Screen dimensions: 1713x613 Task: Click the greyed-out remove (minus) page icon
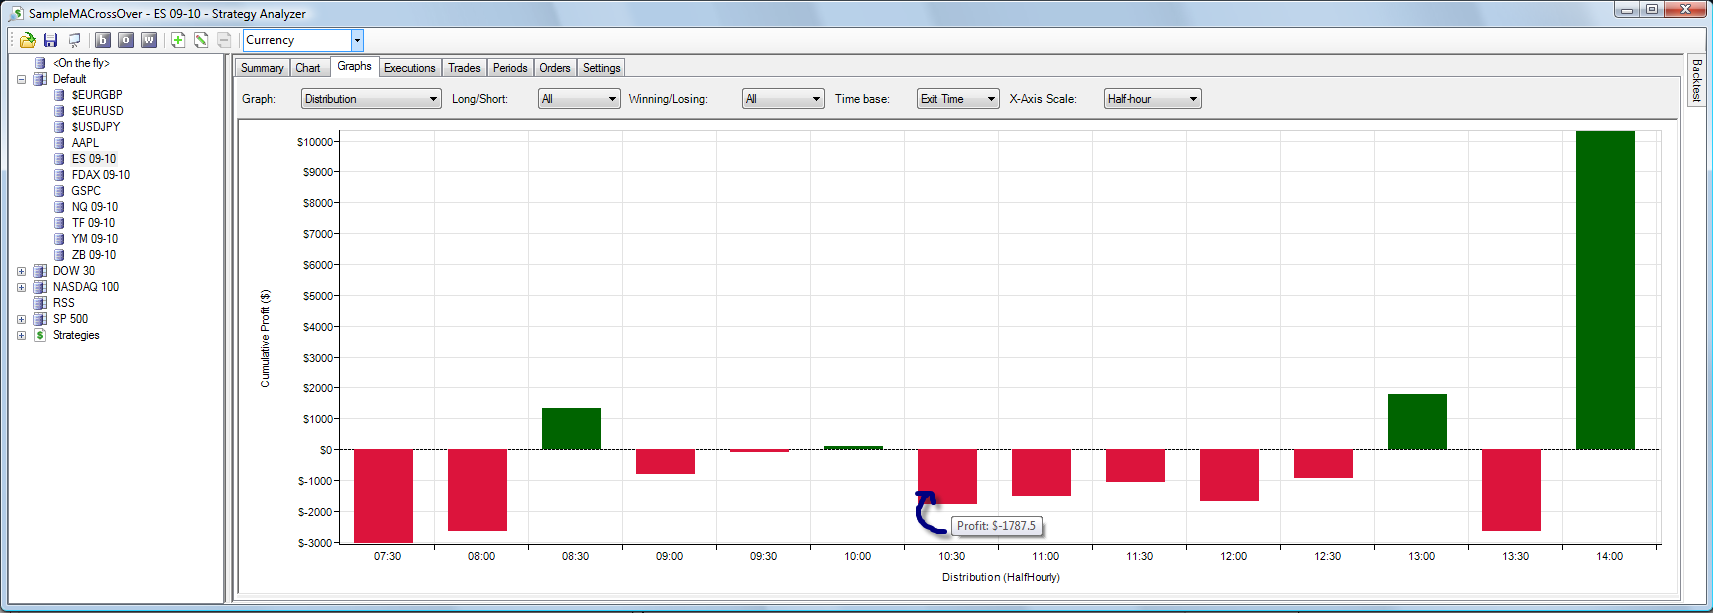tap(224, 40)
